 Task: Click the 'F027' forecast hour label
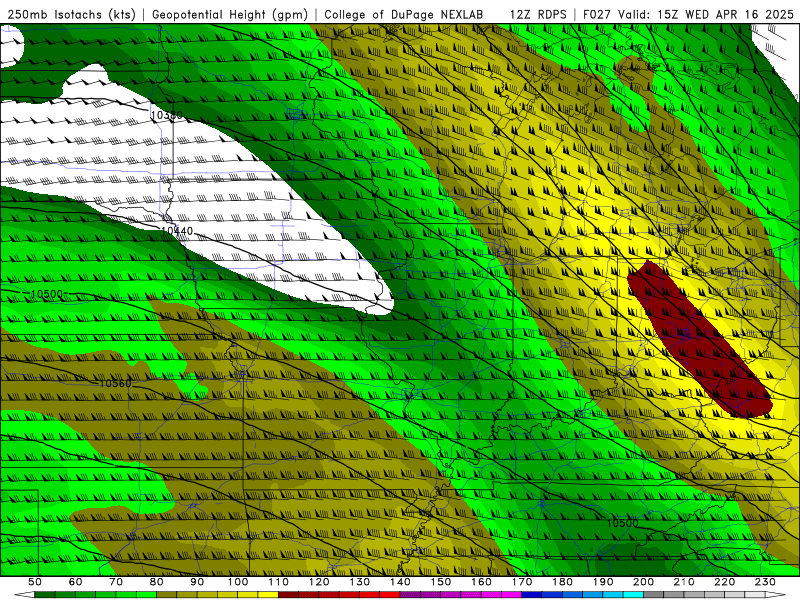pyautogui.click(x=598, y=15)
